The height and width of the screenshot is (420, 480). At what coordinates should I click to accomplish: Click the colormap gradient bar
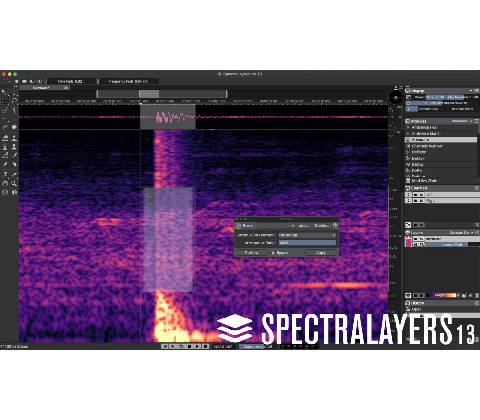[442, 295]
